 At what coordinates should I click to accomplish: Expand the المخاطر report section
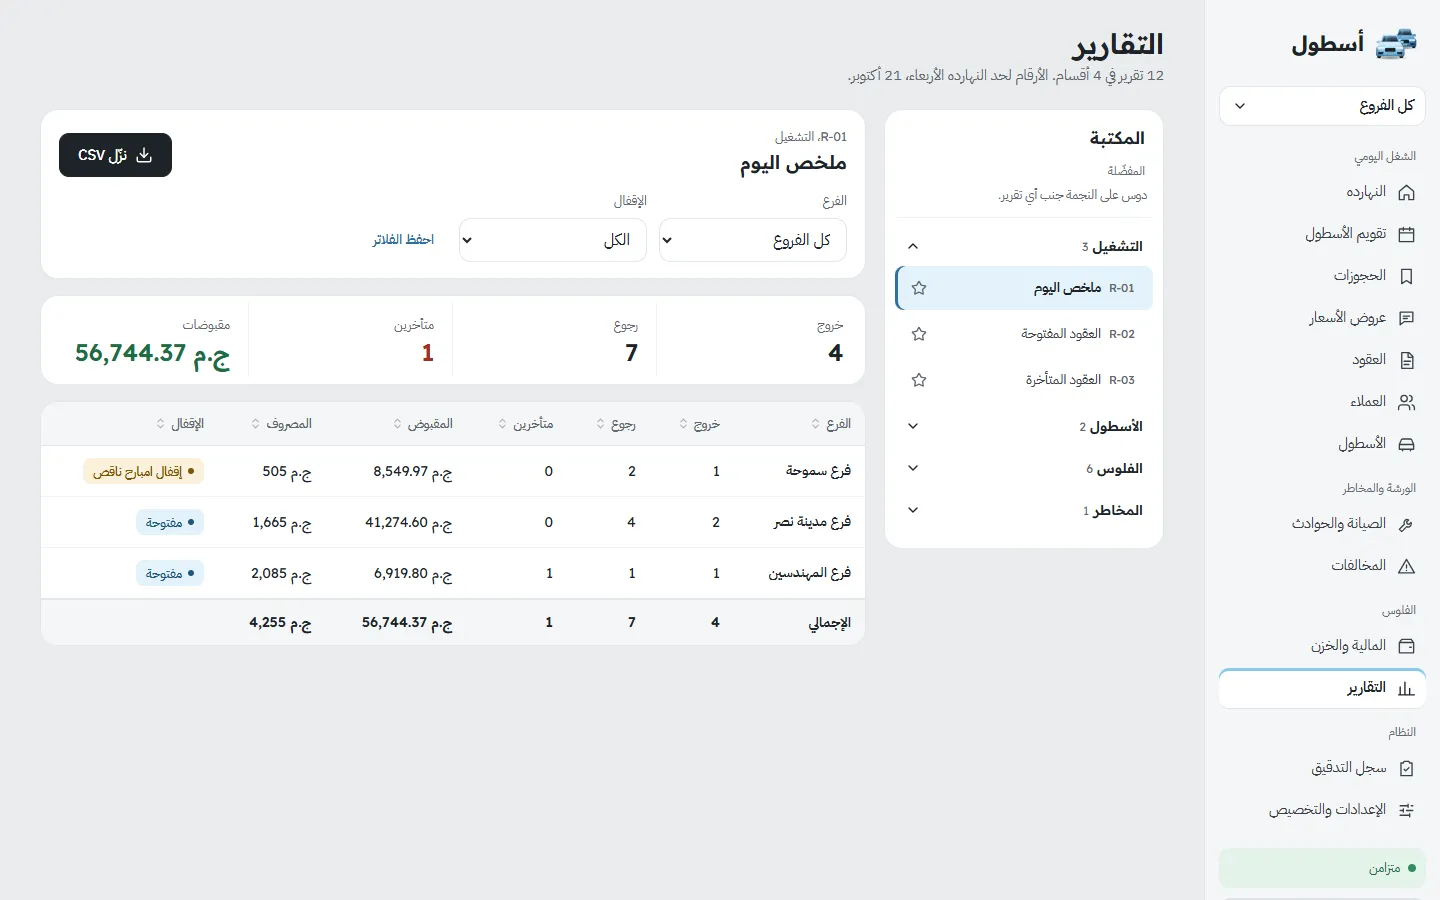point(1024,511)
